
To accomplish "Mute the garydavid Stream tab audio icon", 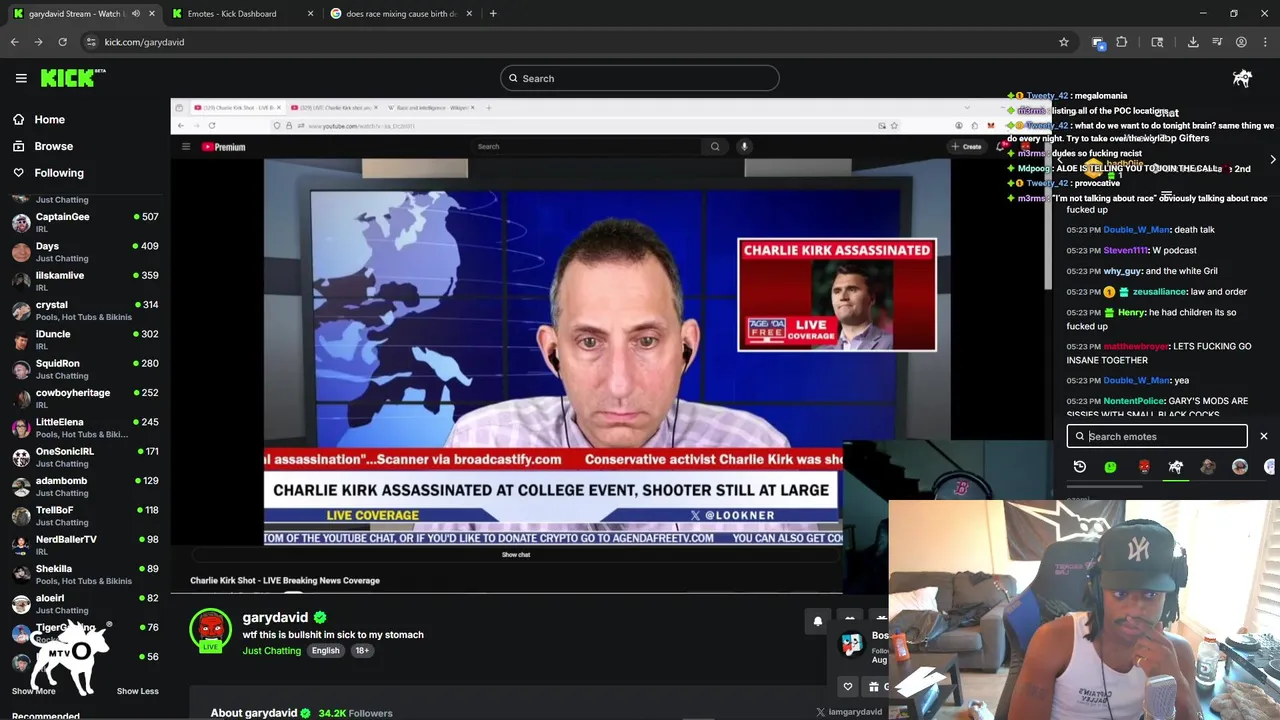I will click(136, 14).
